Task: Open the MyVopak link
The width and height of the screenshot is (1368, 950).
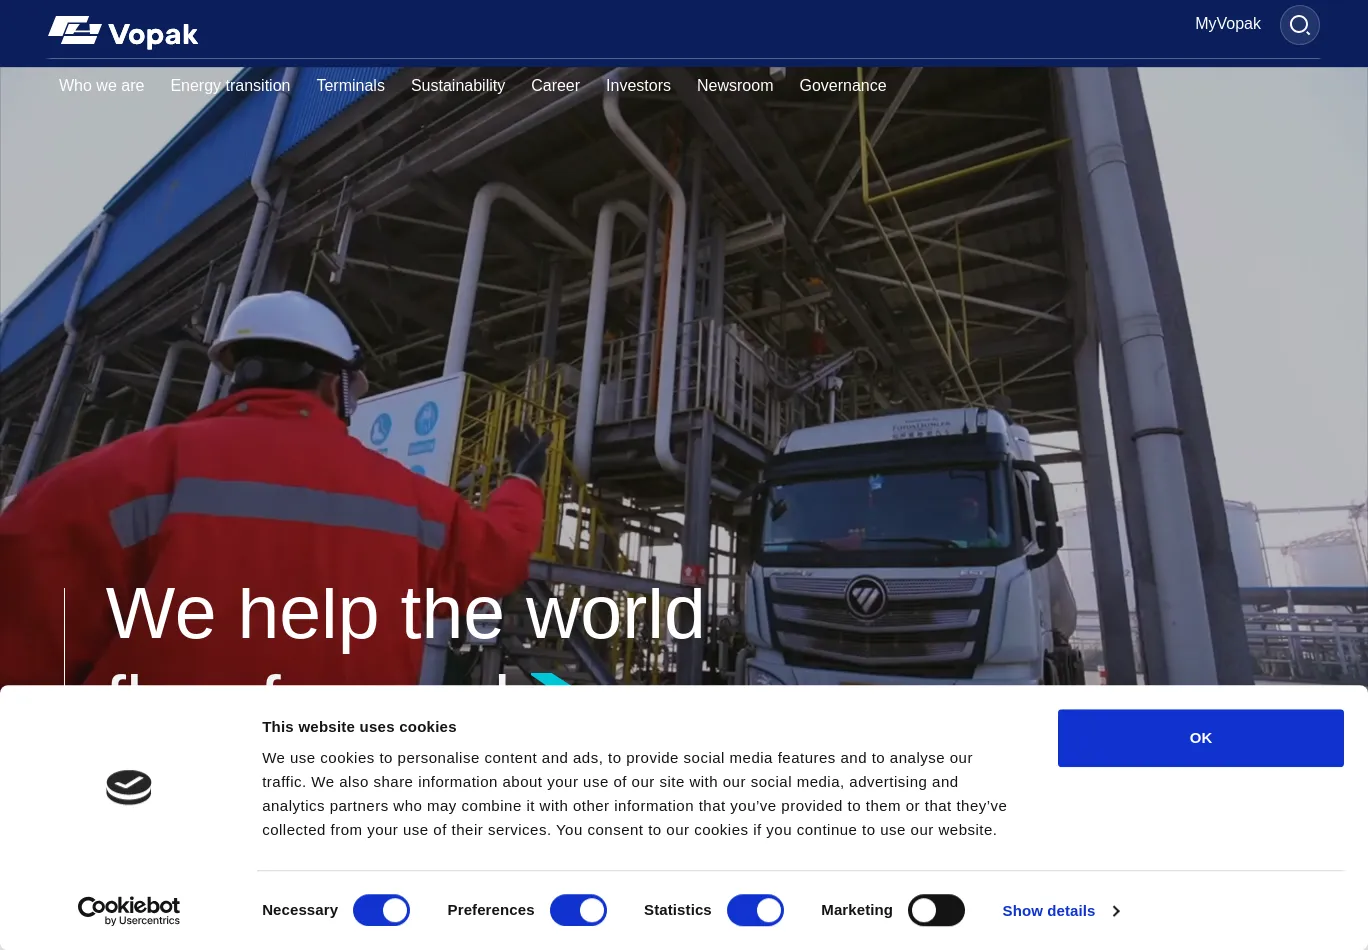Action: 1228,24
